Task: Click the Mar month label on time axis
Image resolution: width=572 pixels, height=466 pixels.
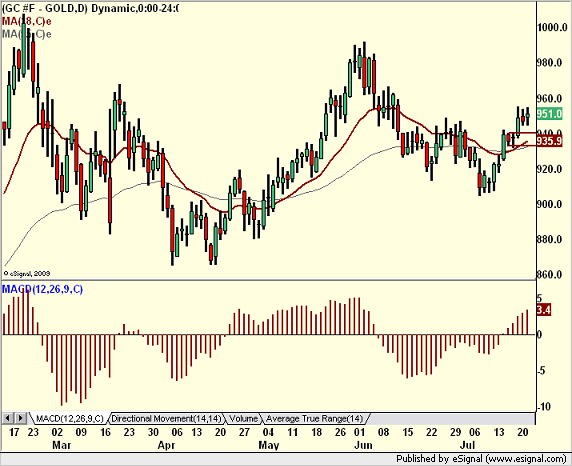Action: tap(62, 446)
